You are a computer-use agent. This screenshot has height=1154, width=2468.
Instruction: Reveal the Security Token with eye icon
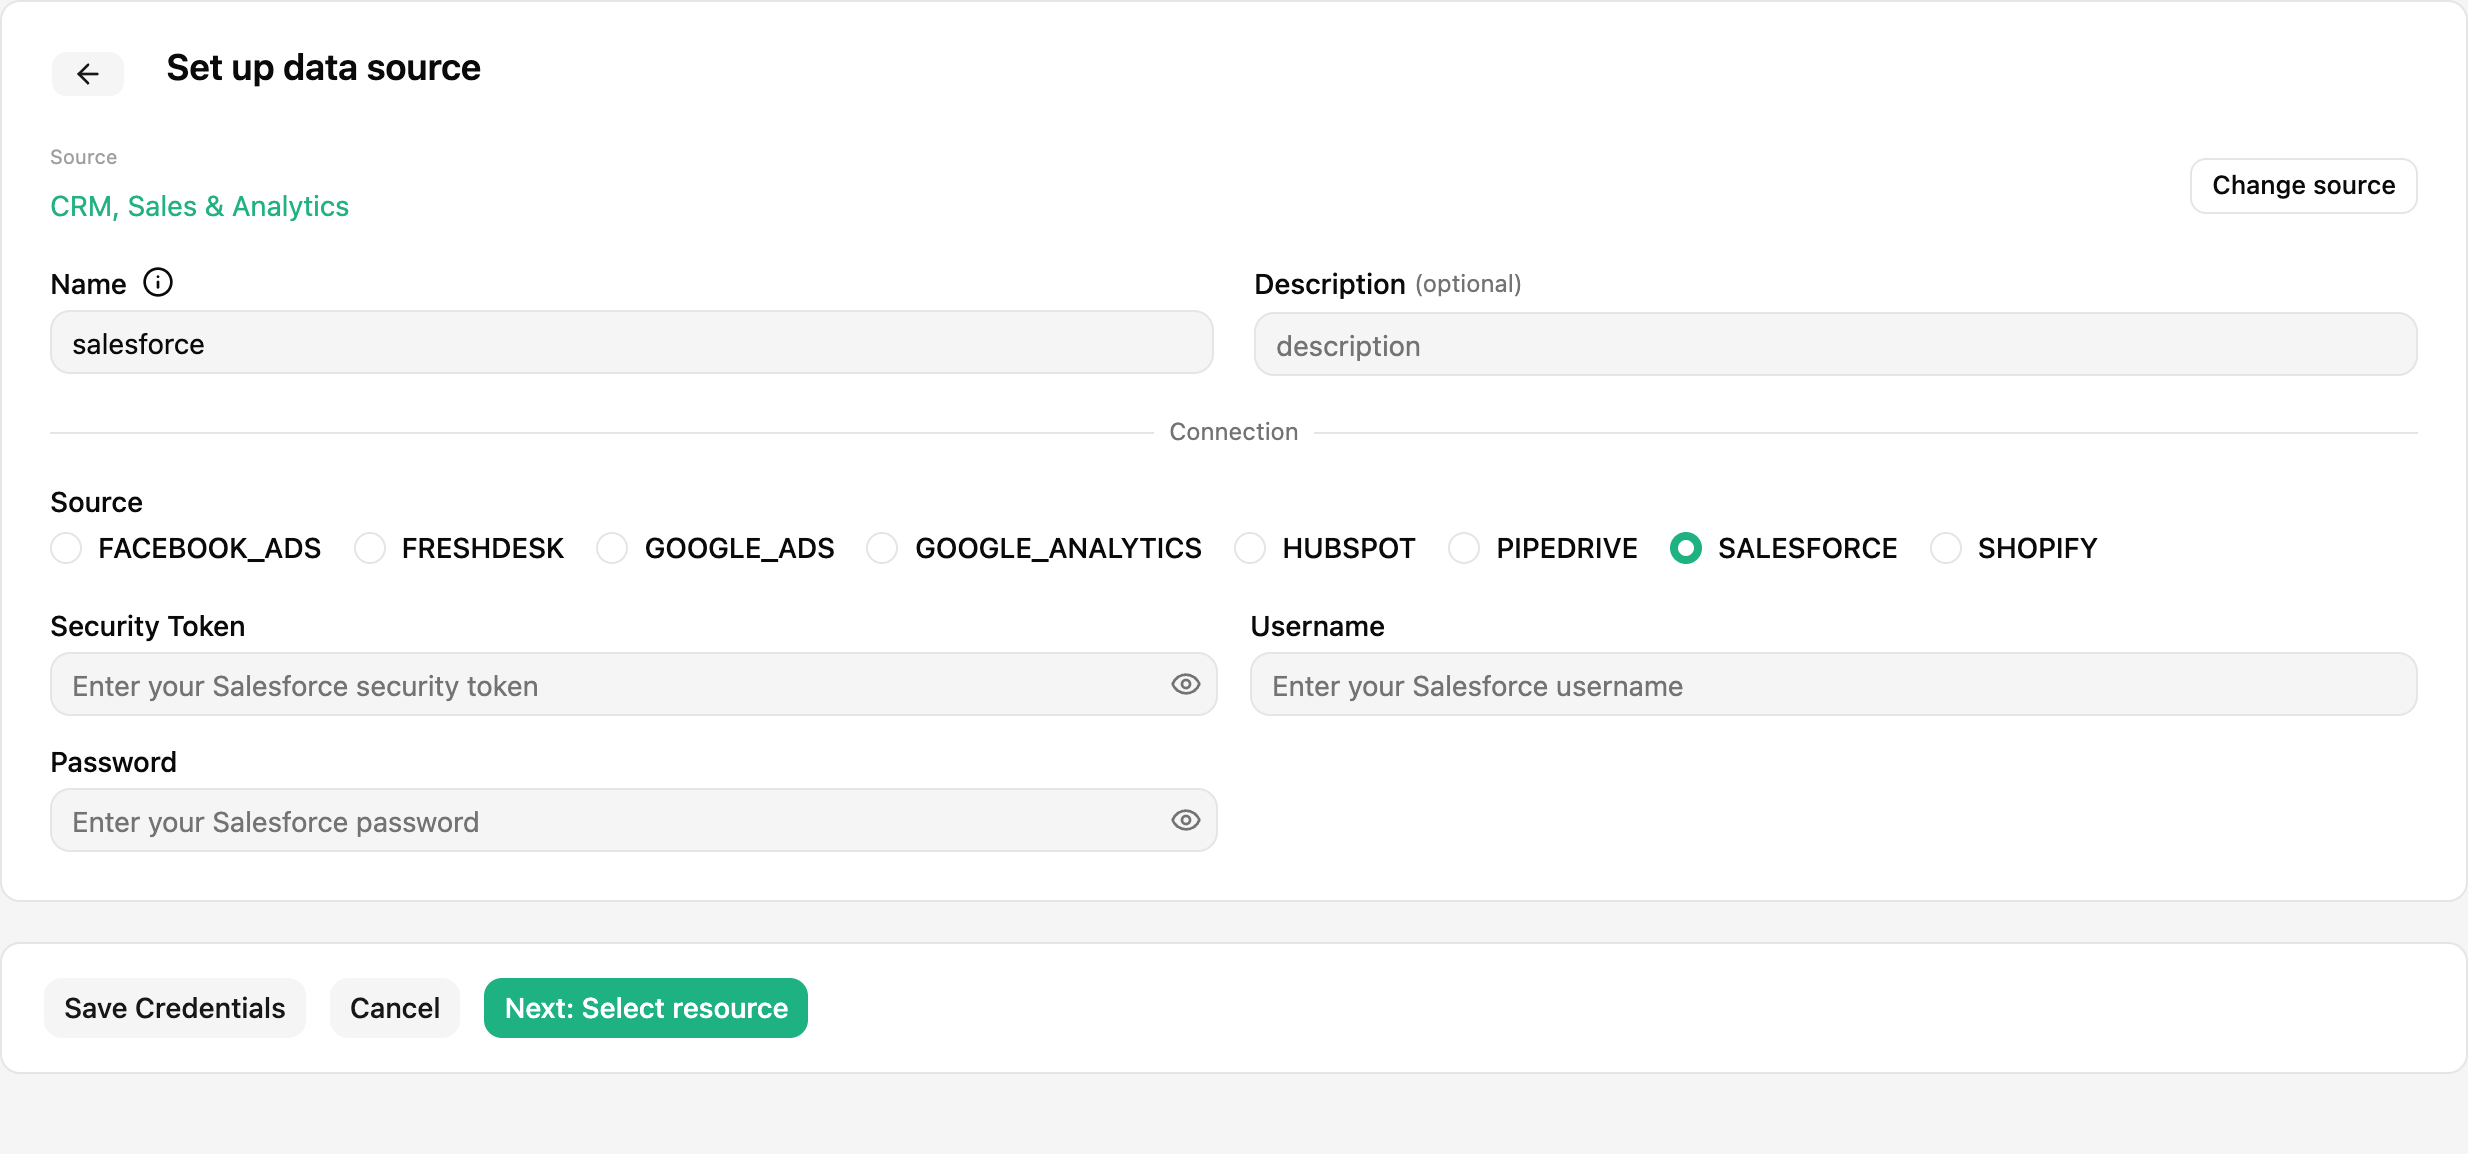pos(1186,684)
